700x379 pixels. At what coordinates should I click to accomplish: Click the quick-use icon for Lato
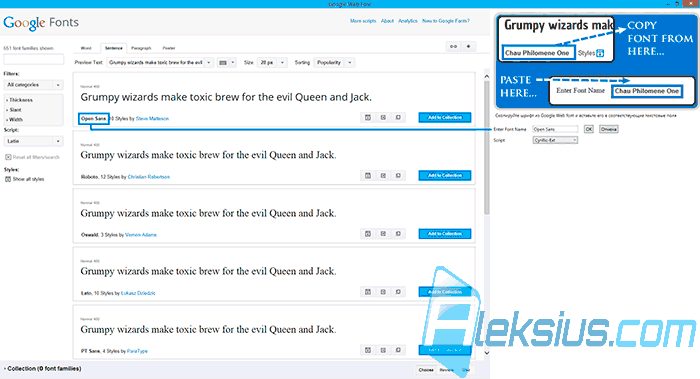coord(383,292)
